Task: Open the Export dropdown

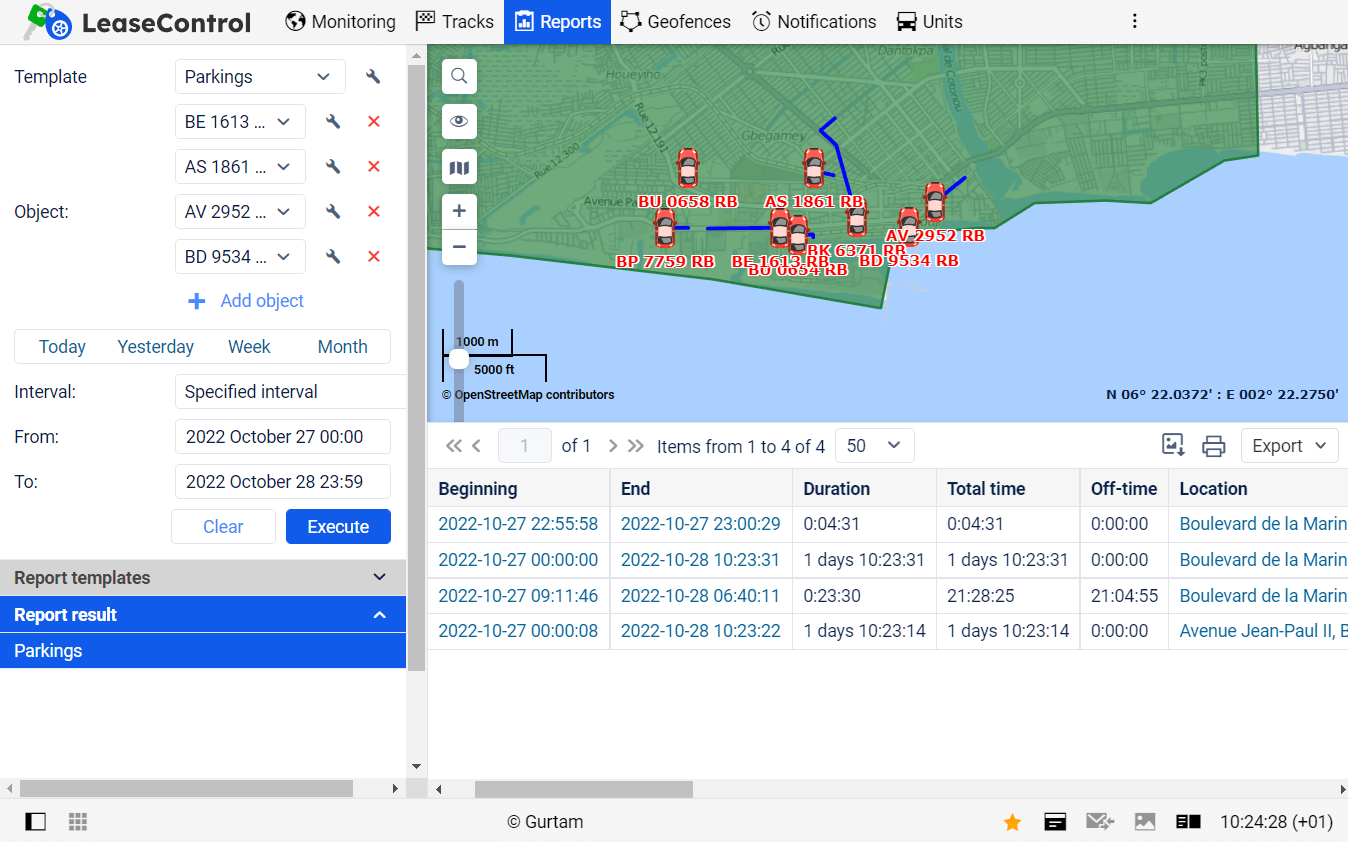Action: 1289,446
